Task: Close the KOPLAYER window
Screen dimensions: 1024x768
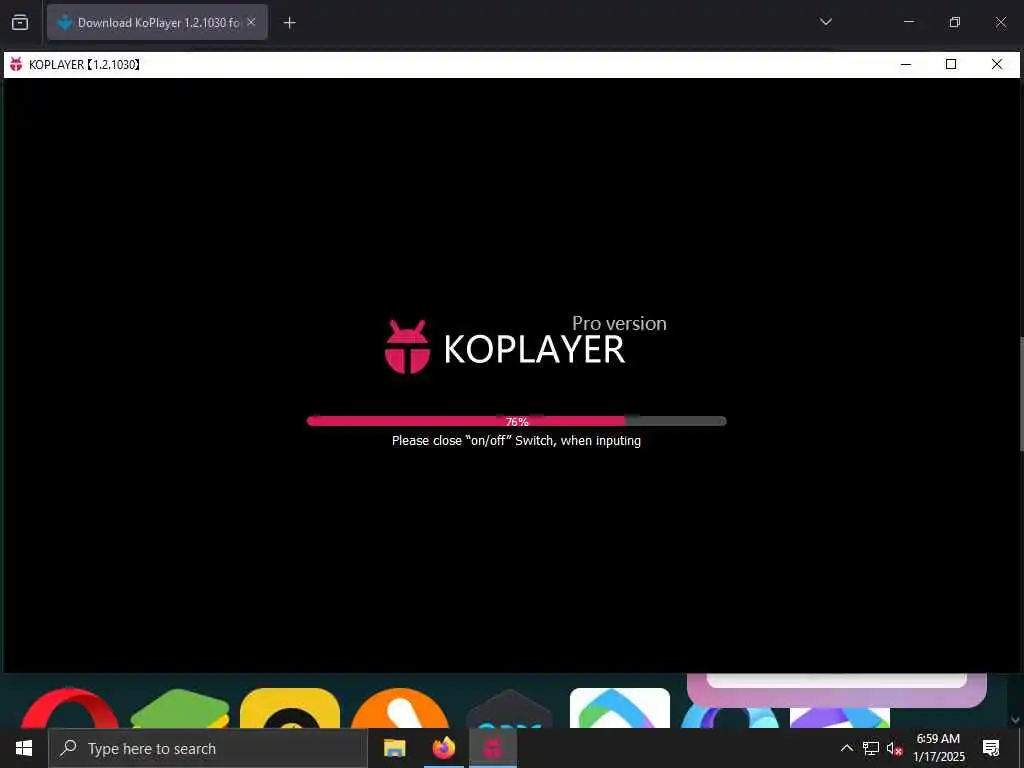Action: (x=997, y=64)
